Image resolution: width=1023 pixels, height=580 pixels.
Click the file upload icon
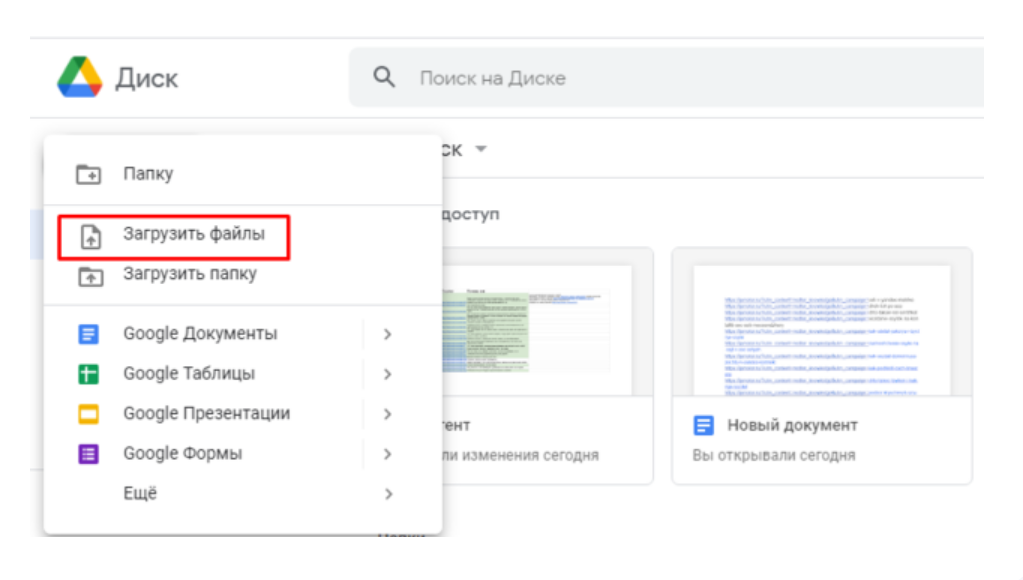[90, 235]
